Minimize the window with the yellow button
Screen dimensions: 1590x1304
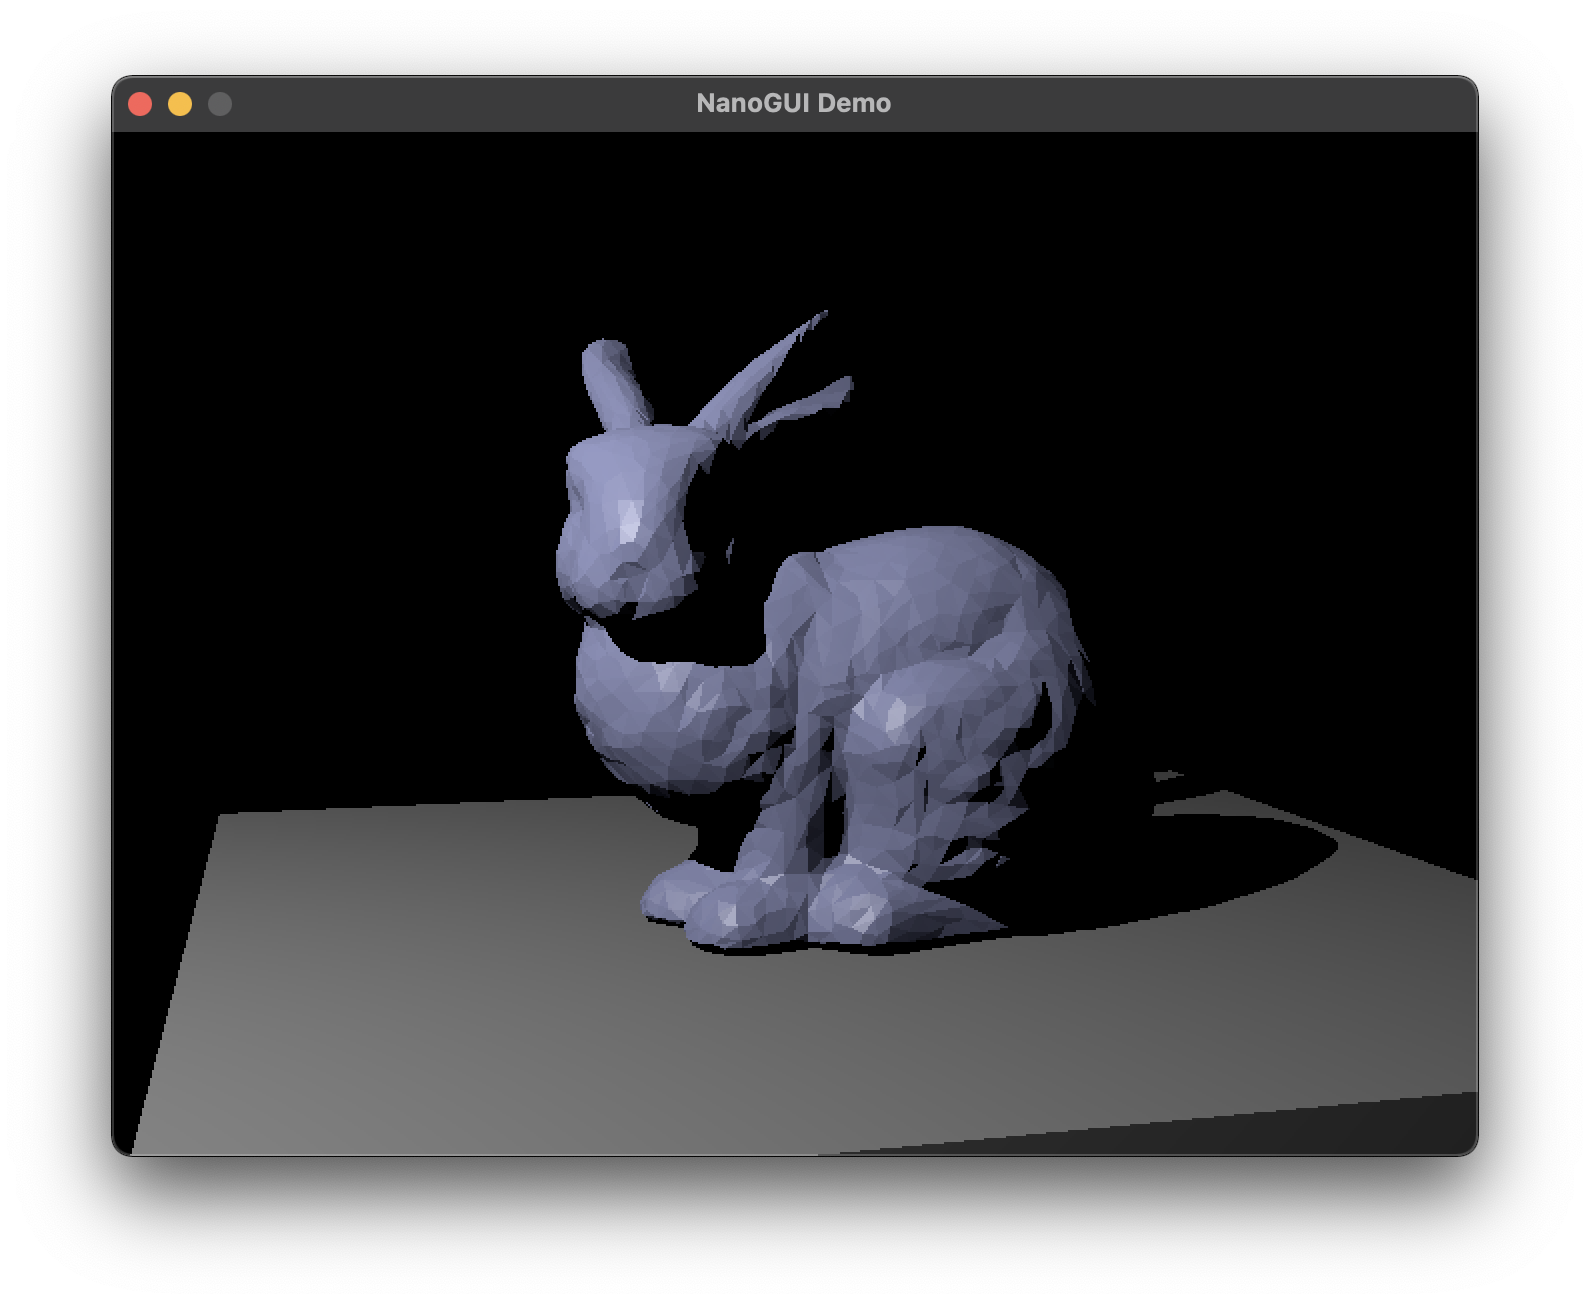click(x=180, y=104)
